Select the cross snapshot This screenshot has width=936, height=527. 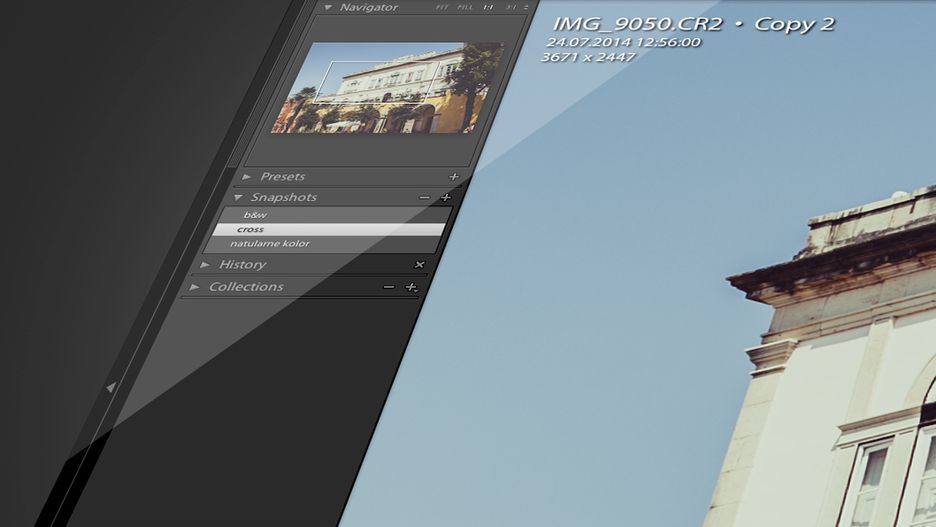click(330, 229)
